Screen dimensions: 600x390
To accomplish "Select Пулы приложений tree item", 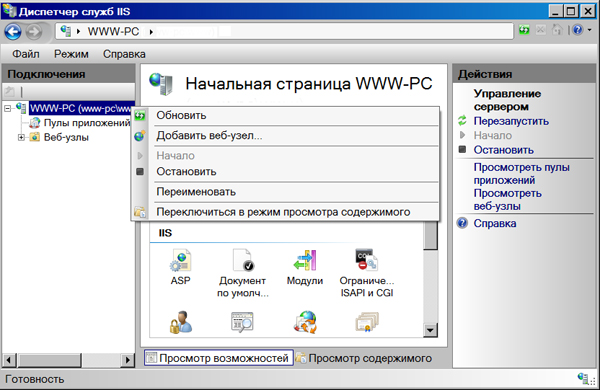I will [87, 123].
